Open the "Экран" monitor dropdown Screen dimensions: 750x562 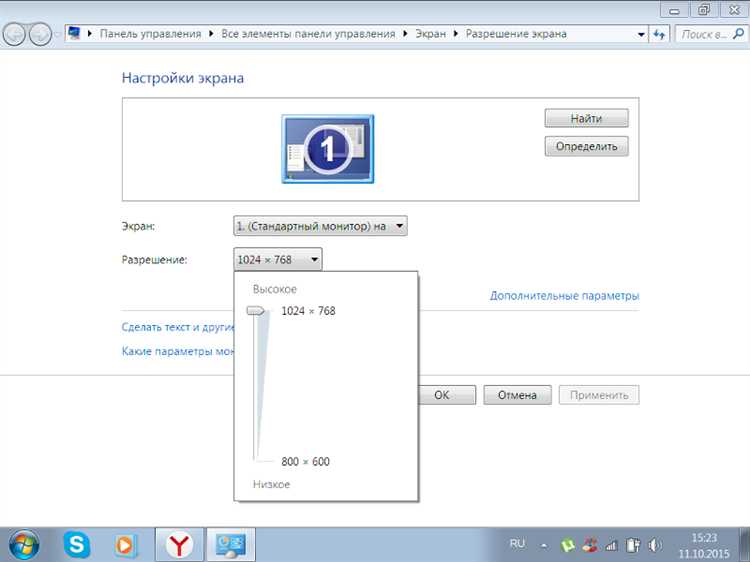coord(320,226)
